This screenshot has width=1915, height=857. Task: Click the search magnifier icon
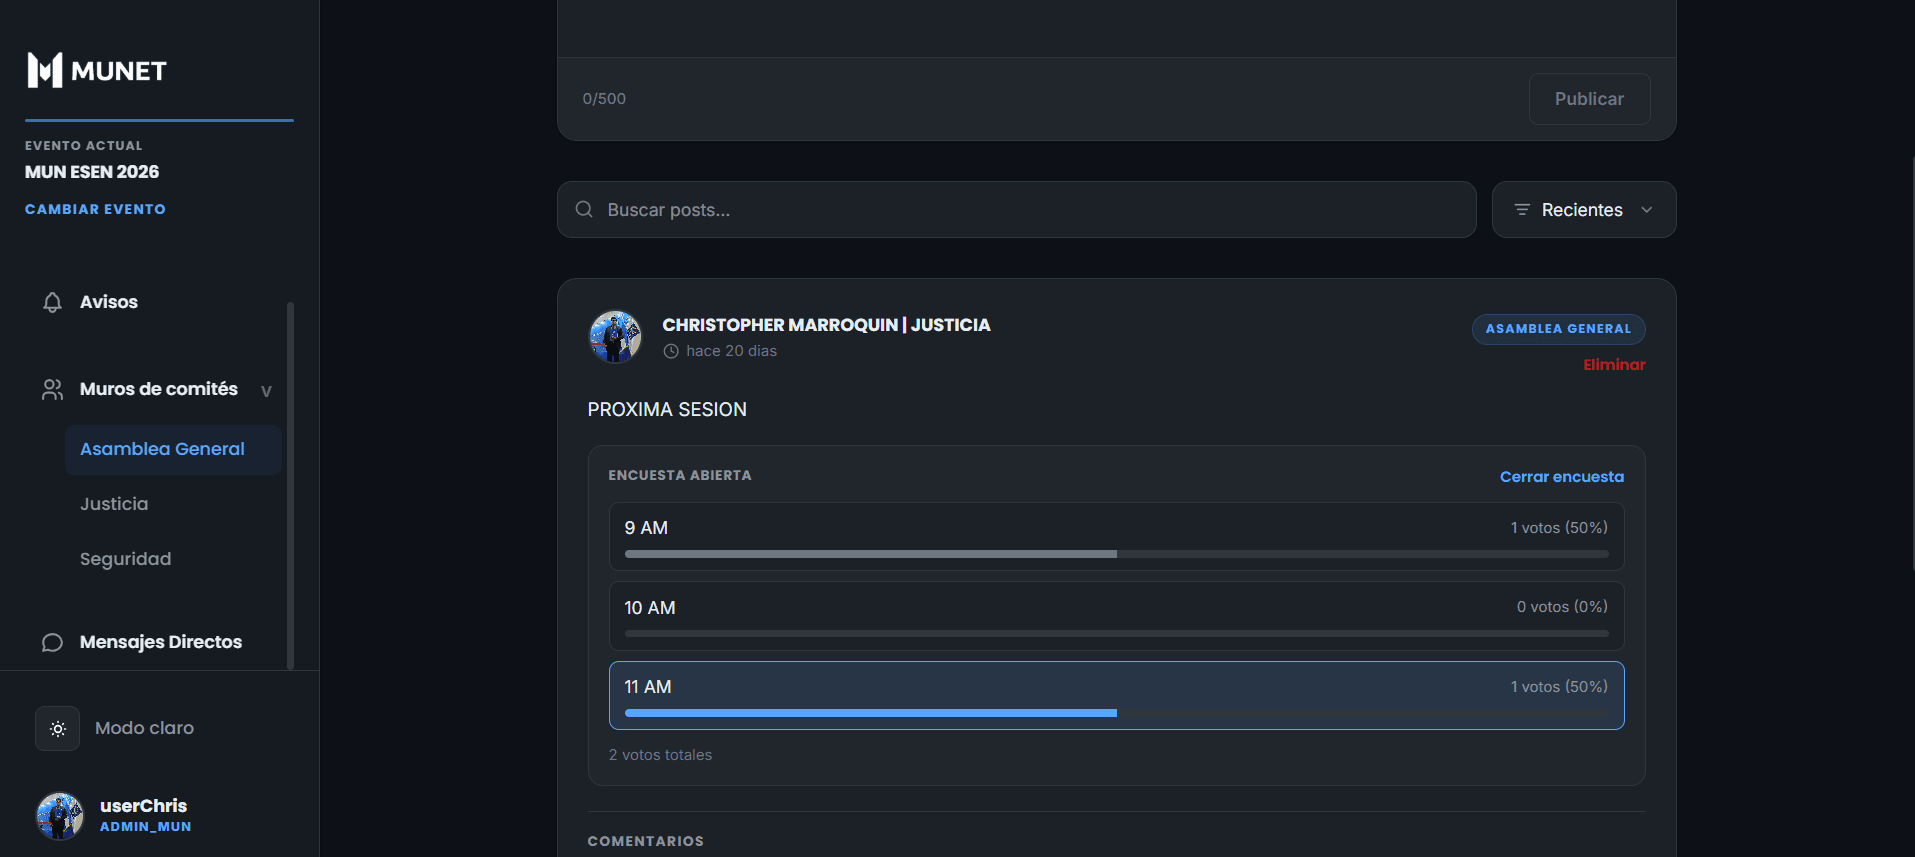tap(584, 209)
